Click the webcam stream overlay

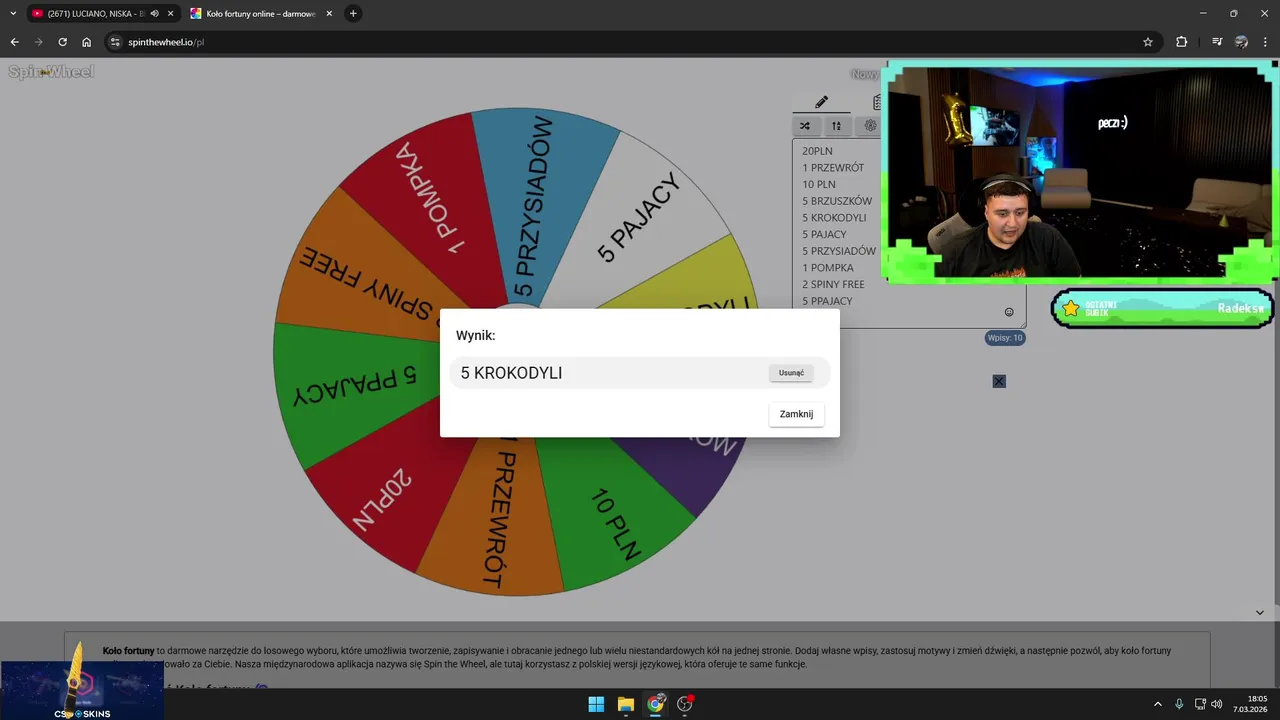point(1079,172)
